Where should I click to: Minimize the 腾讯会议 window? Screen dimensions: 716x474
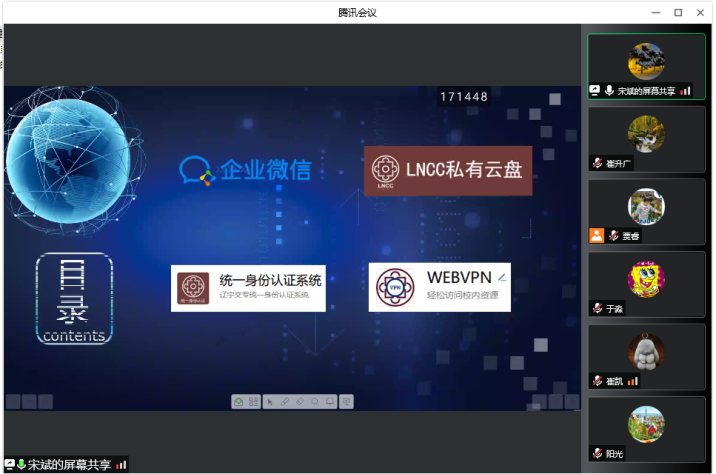click(x=656, y=13)
